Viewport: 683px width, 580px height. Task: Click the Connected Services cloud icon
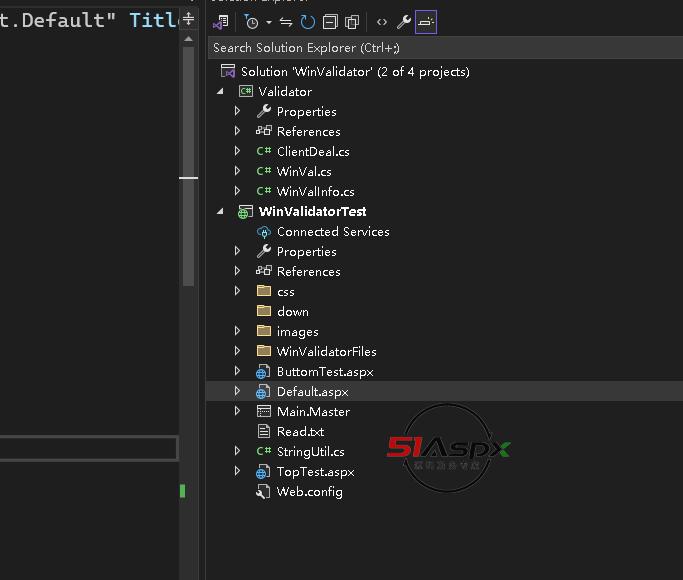click(x=264, y=232)
